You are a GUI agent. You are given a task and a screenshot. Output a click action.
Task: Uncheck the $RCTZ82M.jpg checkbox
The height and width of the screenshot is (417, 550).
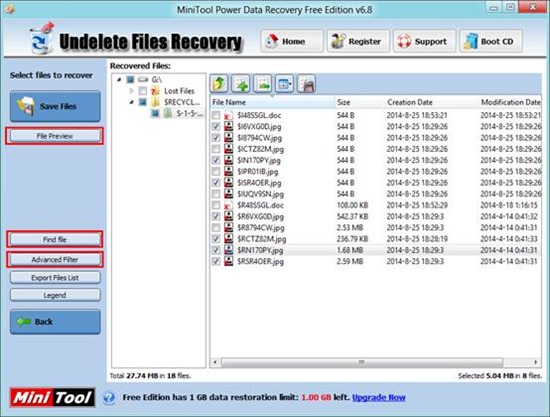[x=216, y=239]
